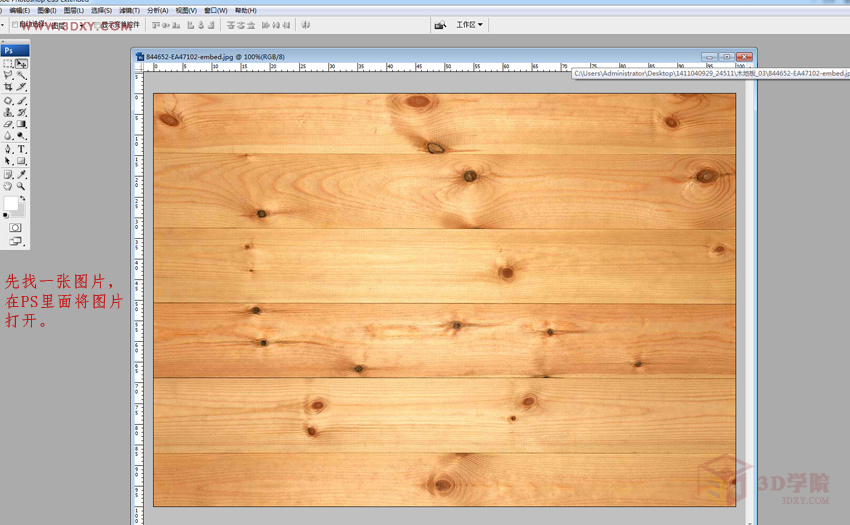850x525 pixels.
Task: Enable the Show Transform Controls checkbox
Action: pos(98,25)
